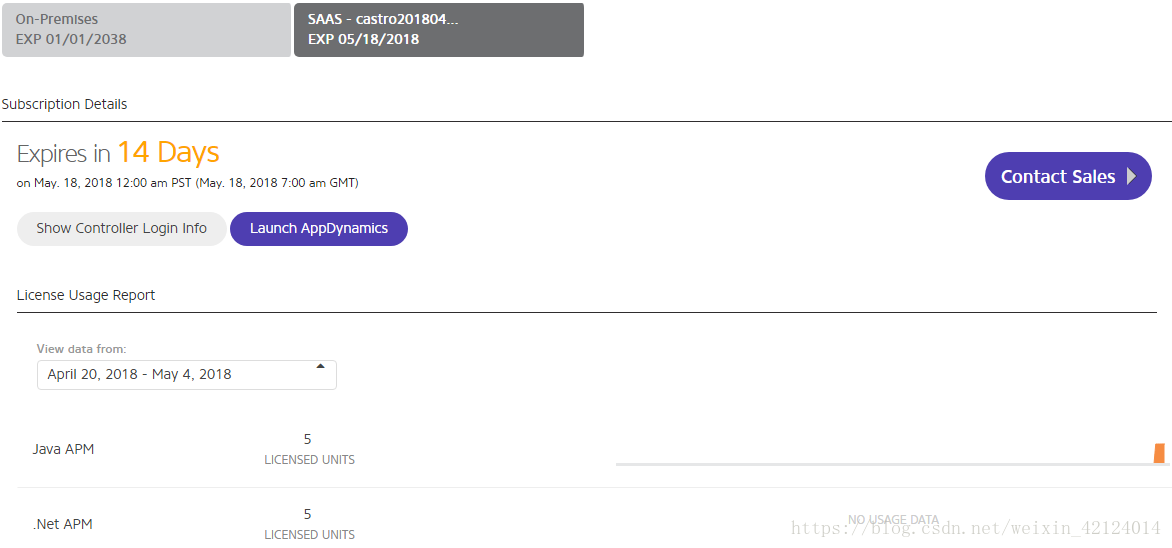Click the caret arrow on date range selector
1172x548 pixels.
[320, 366]
